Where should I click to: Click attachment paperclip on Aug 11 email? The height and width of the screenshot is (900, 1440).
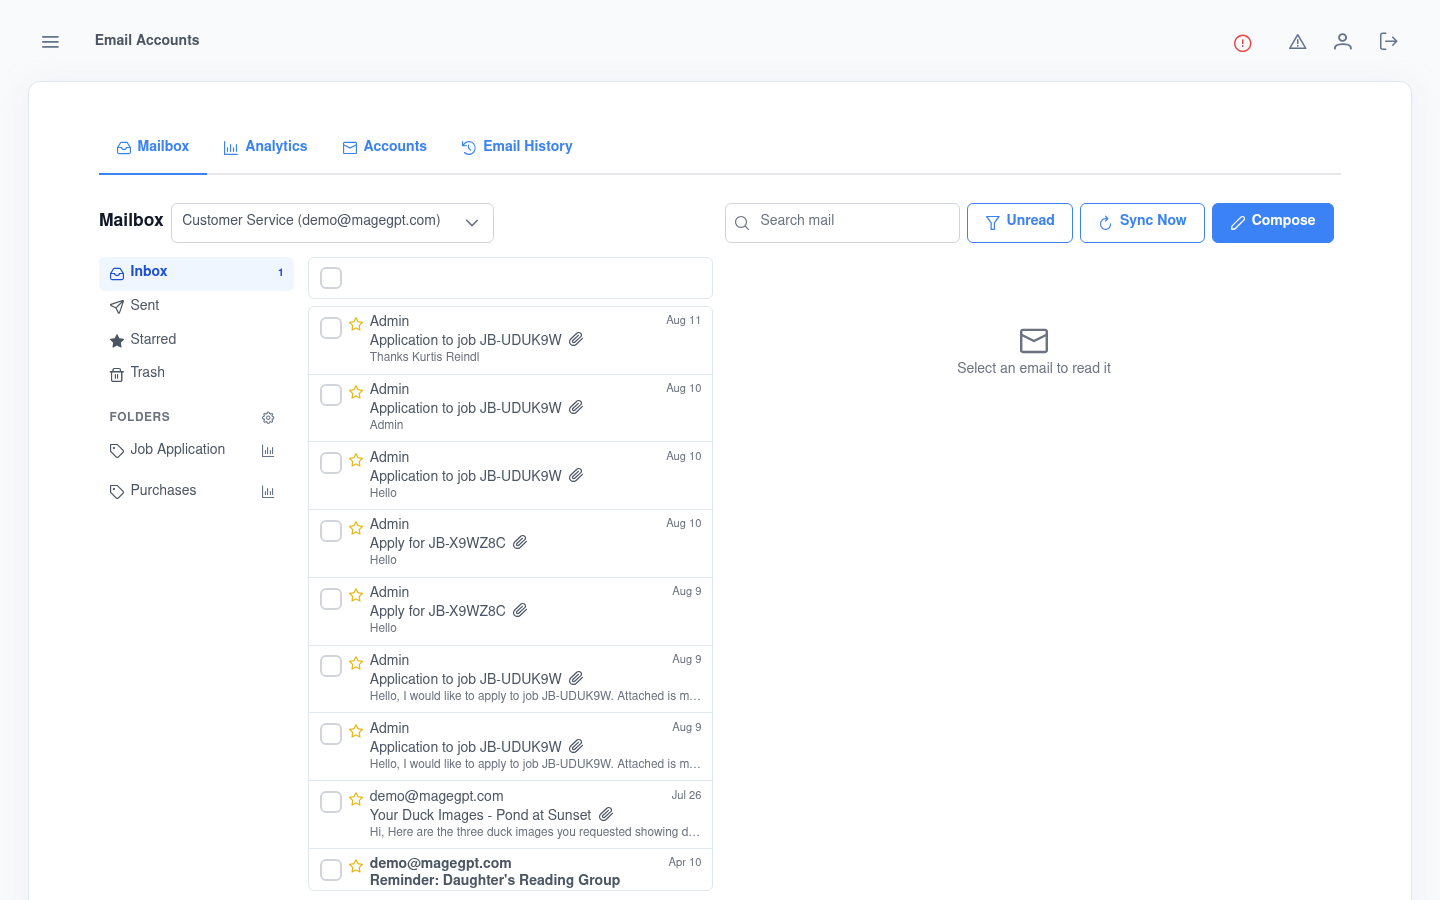(x=576, y=340)
